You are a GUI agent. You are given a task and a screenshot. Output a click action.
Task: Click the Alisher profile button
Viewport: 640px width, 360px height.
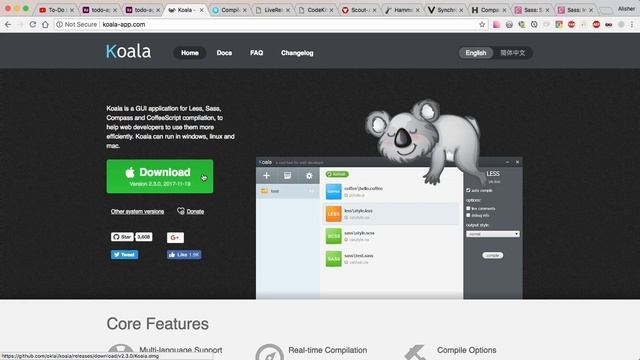[626, 9]
